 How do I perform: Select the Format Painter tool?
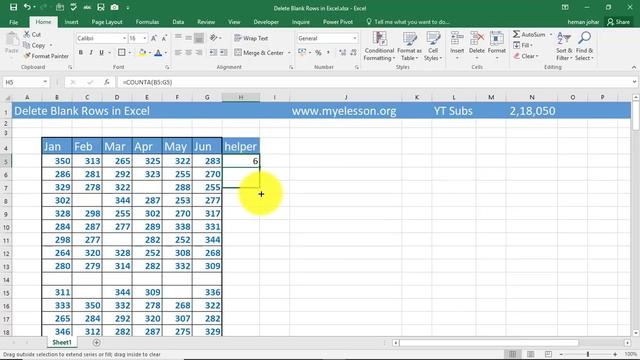click(x=46, y=56)
